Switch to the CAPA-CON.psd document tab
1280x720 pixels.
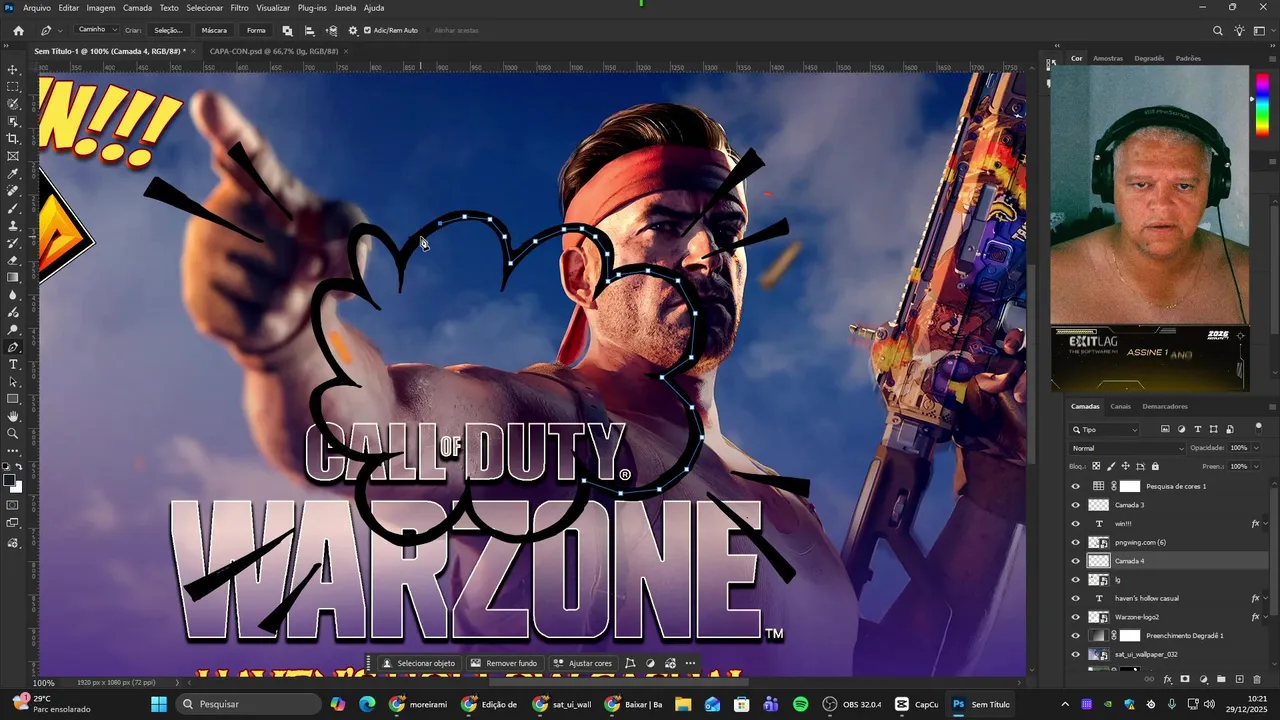pos(273,51)
